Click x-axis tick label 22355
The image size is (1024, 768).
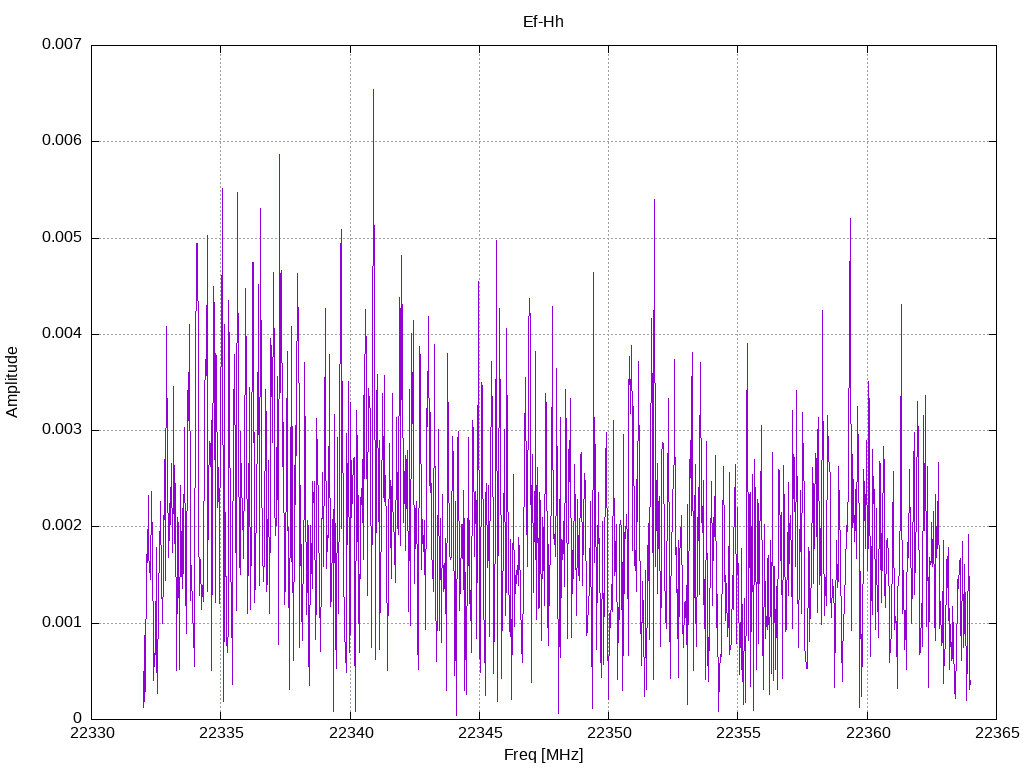[x=738, y=733]
